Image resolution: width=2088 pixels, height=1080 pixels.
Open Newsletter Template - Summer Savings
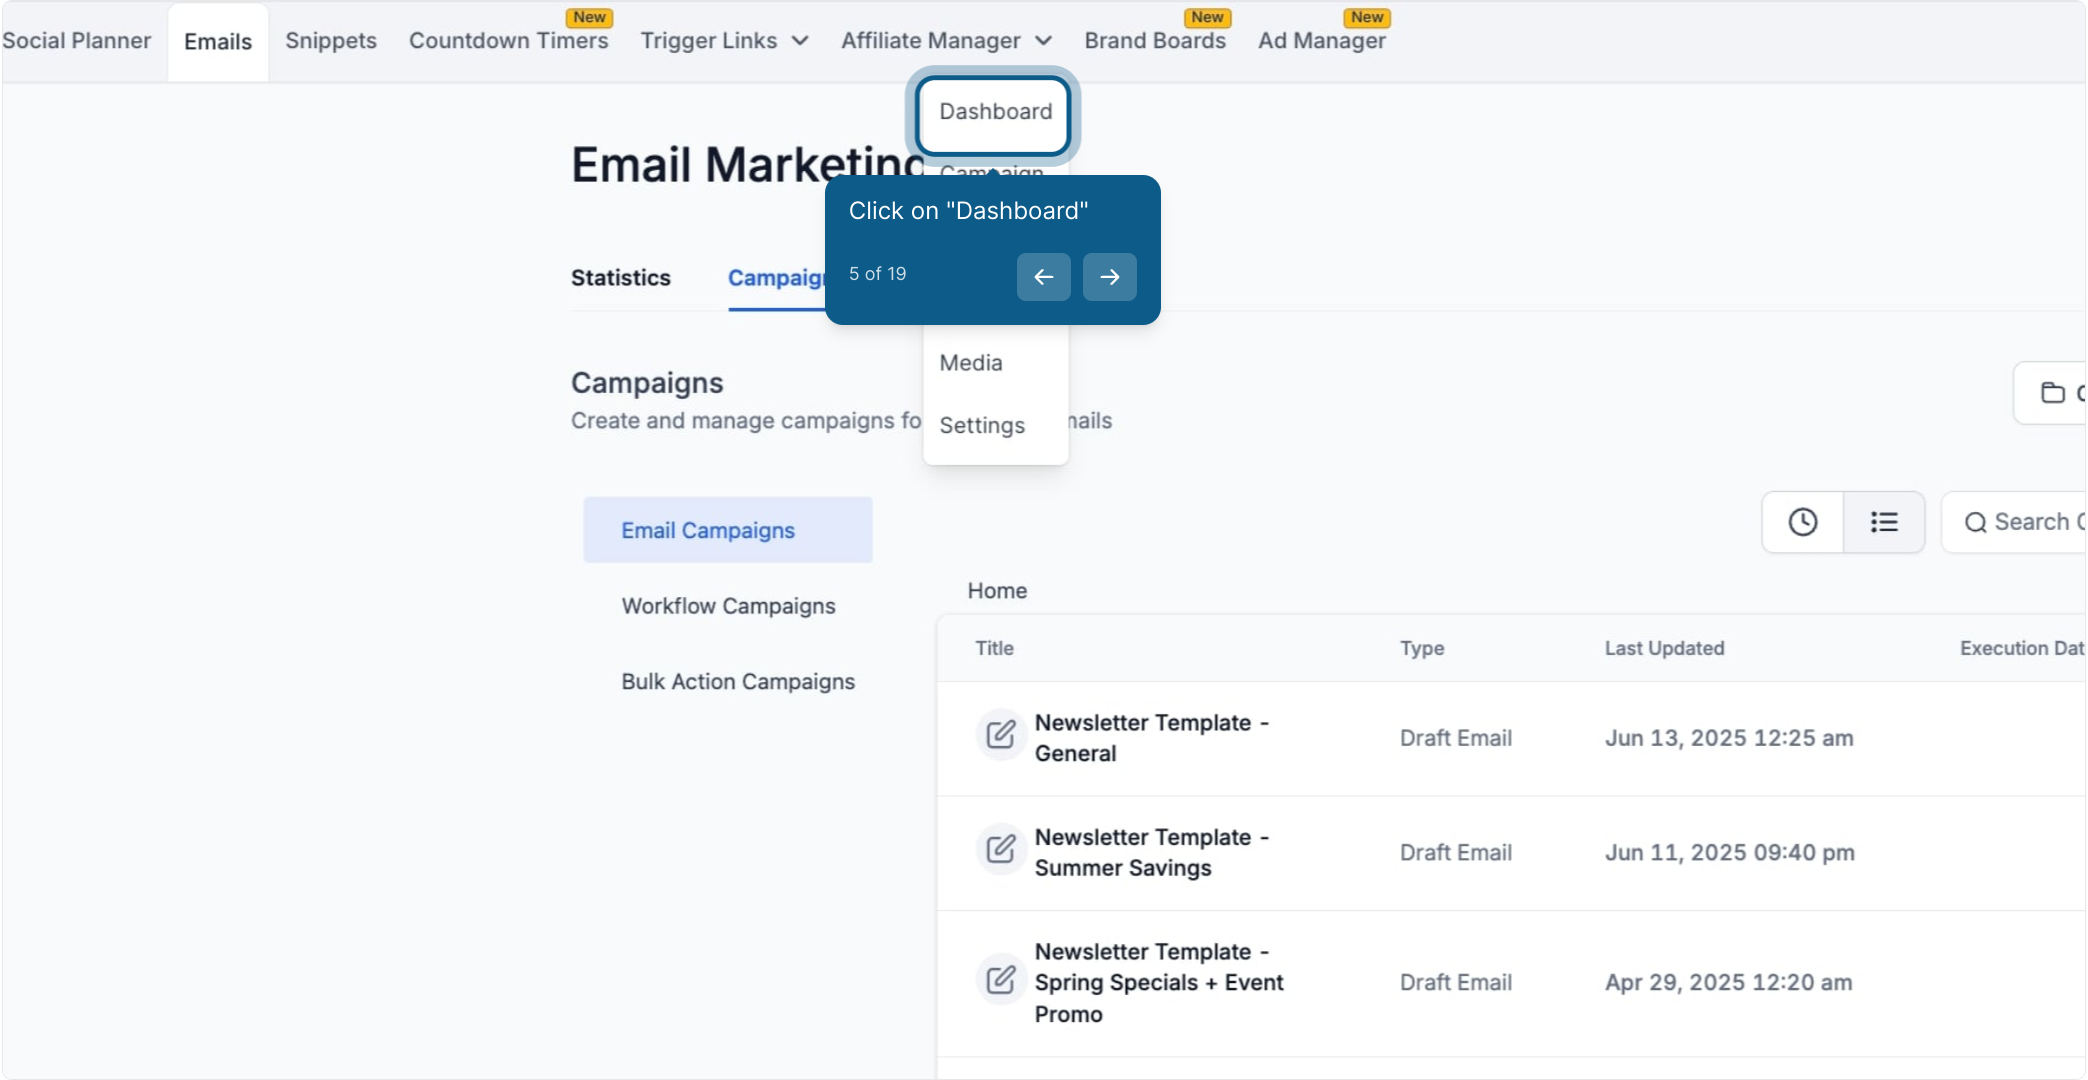point(1152,853)
